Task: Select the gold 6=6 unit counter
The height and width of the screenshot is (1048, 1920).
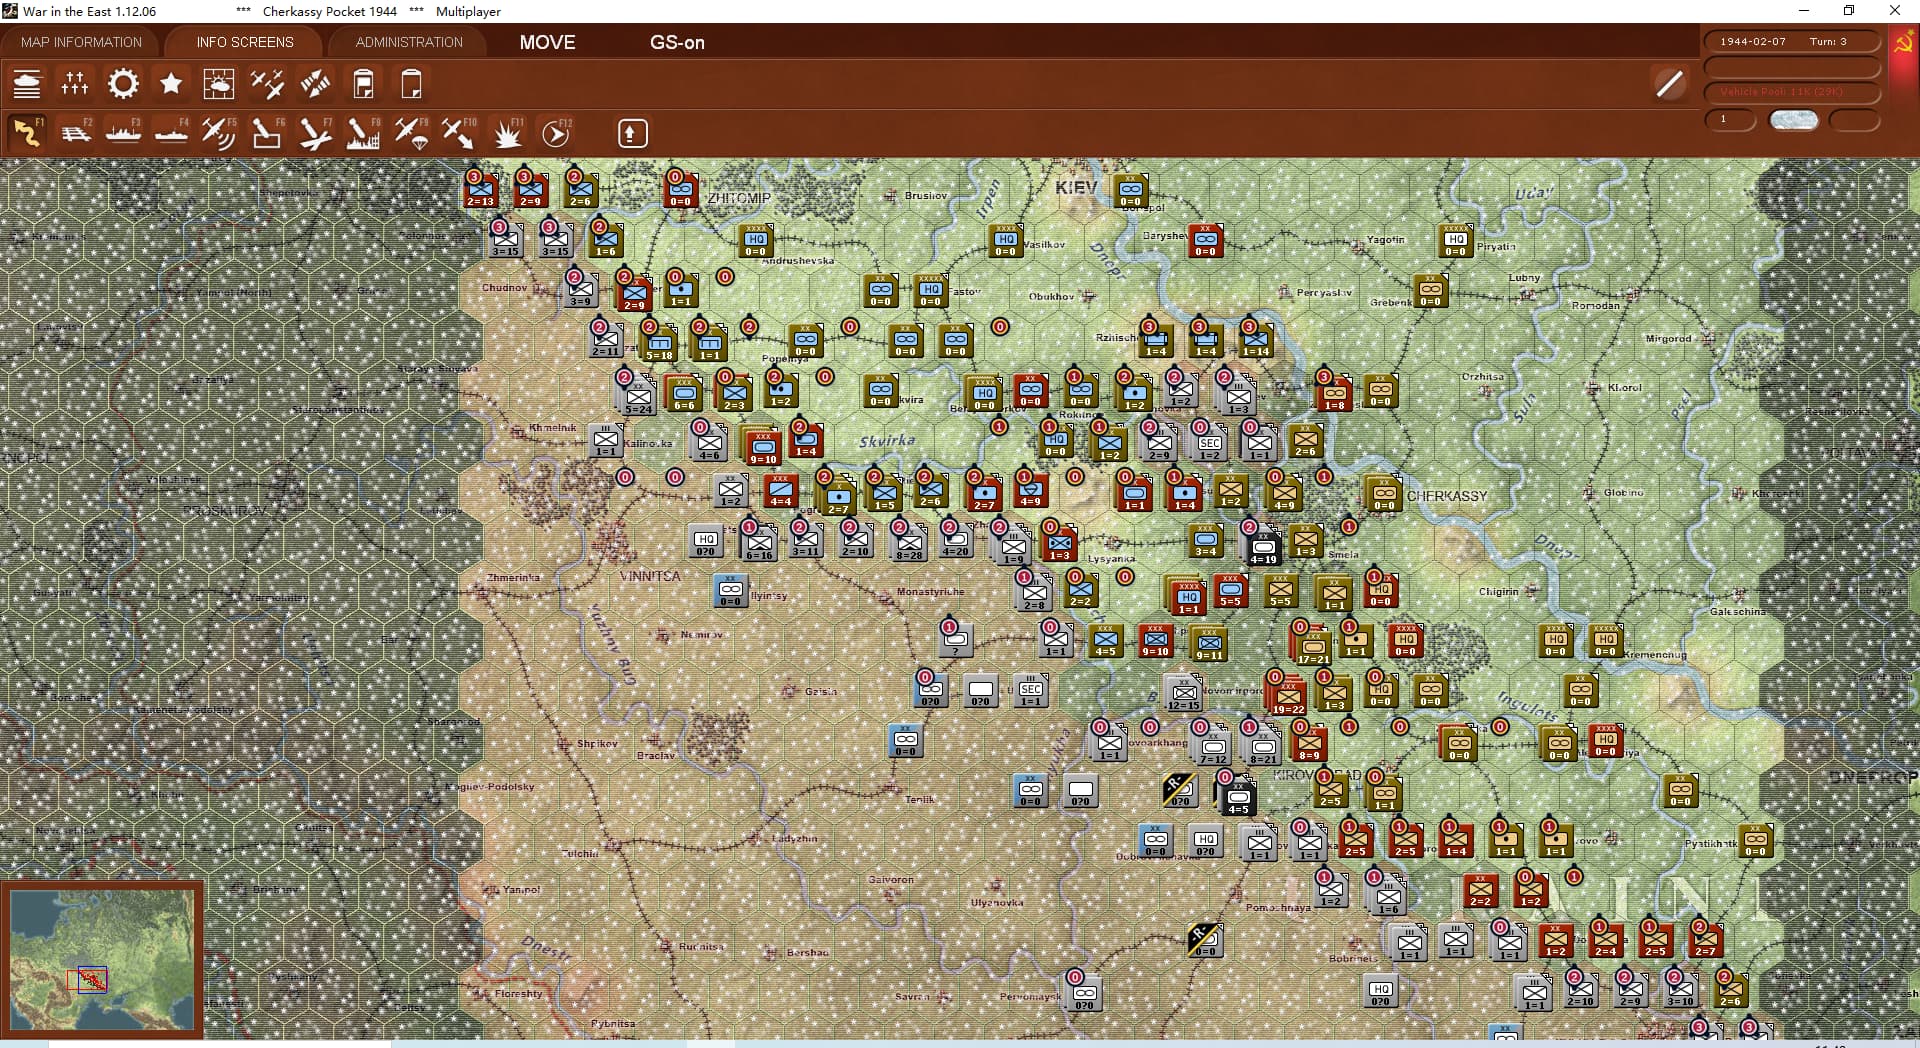Action: (684, 394)
